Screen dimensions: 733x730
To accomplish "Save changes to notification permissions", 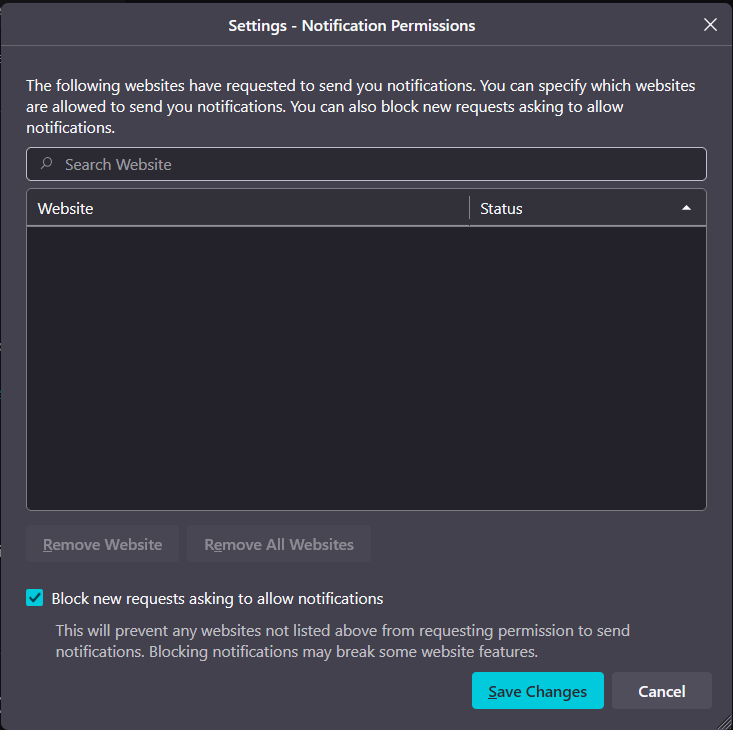I will 537,691.
